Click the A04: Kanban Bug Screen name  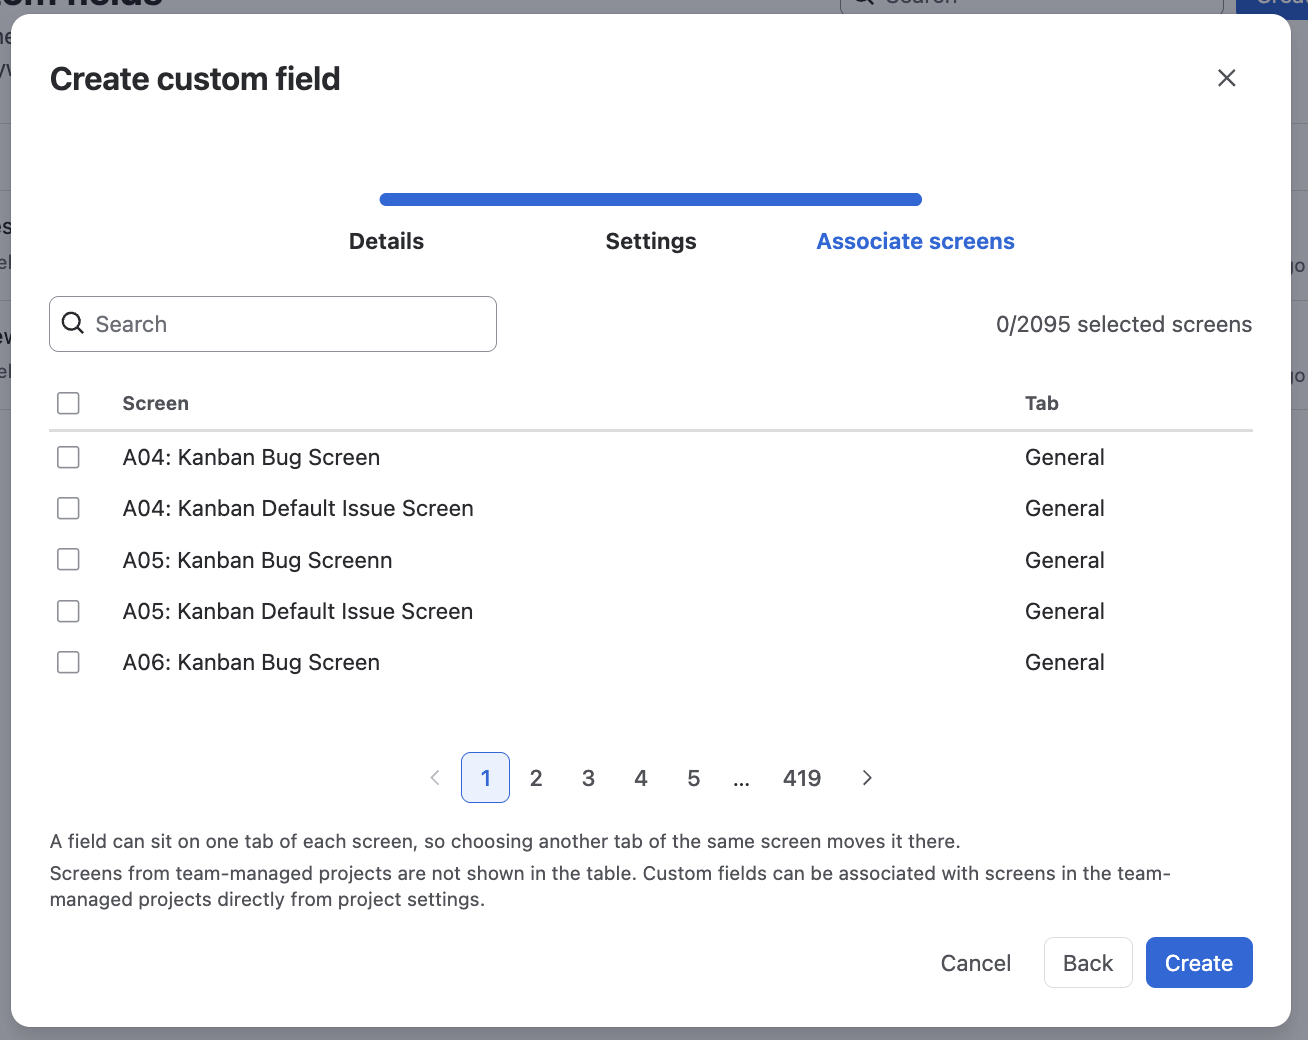251,457
